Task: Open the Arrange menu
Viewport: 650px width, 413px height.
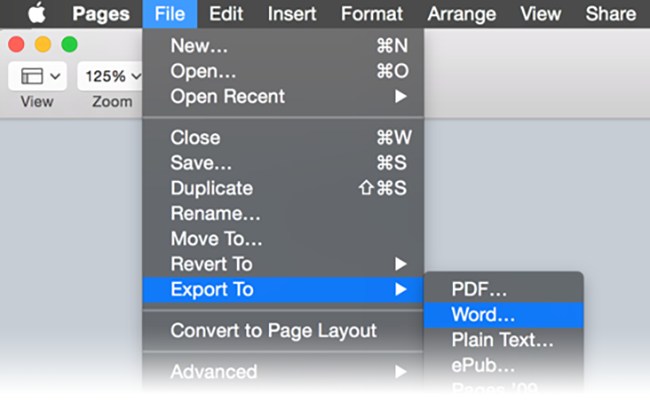Action: point(461,14)
